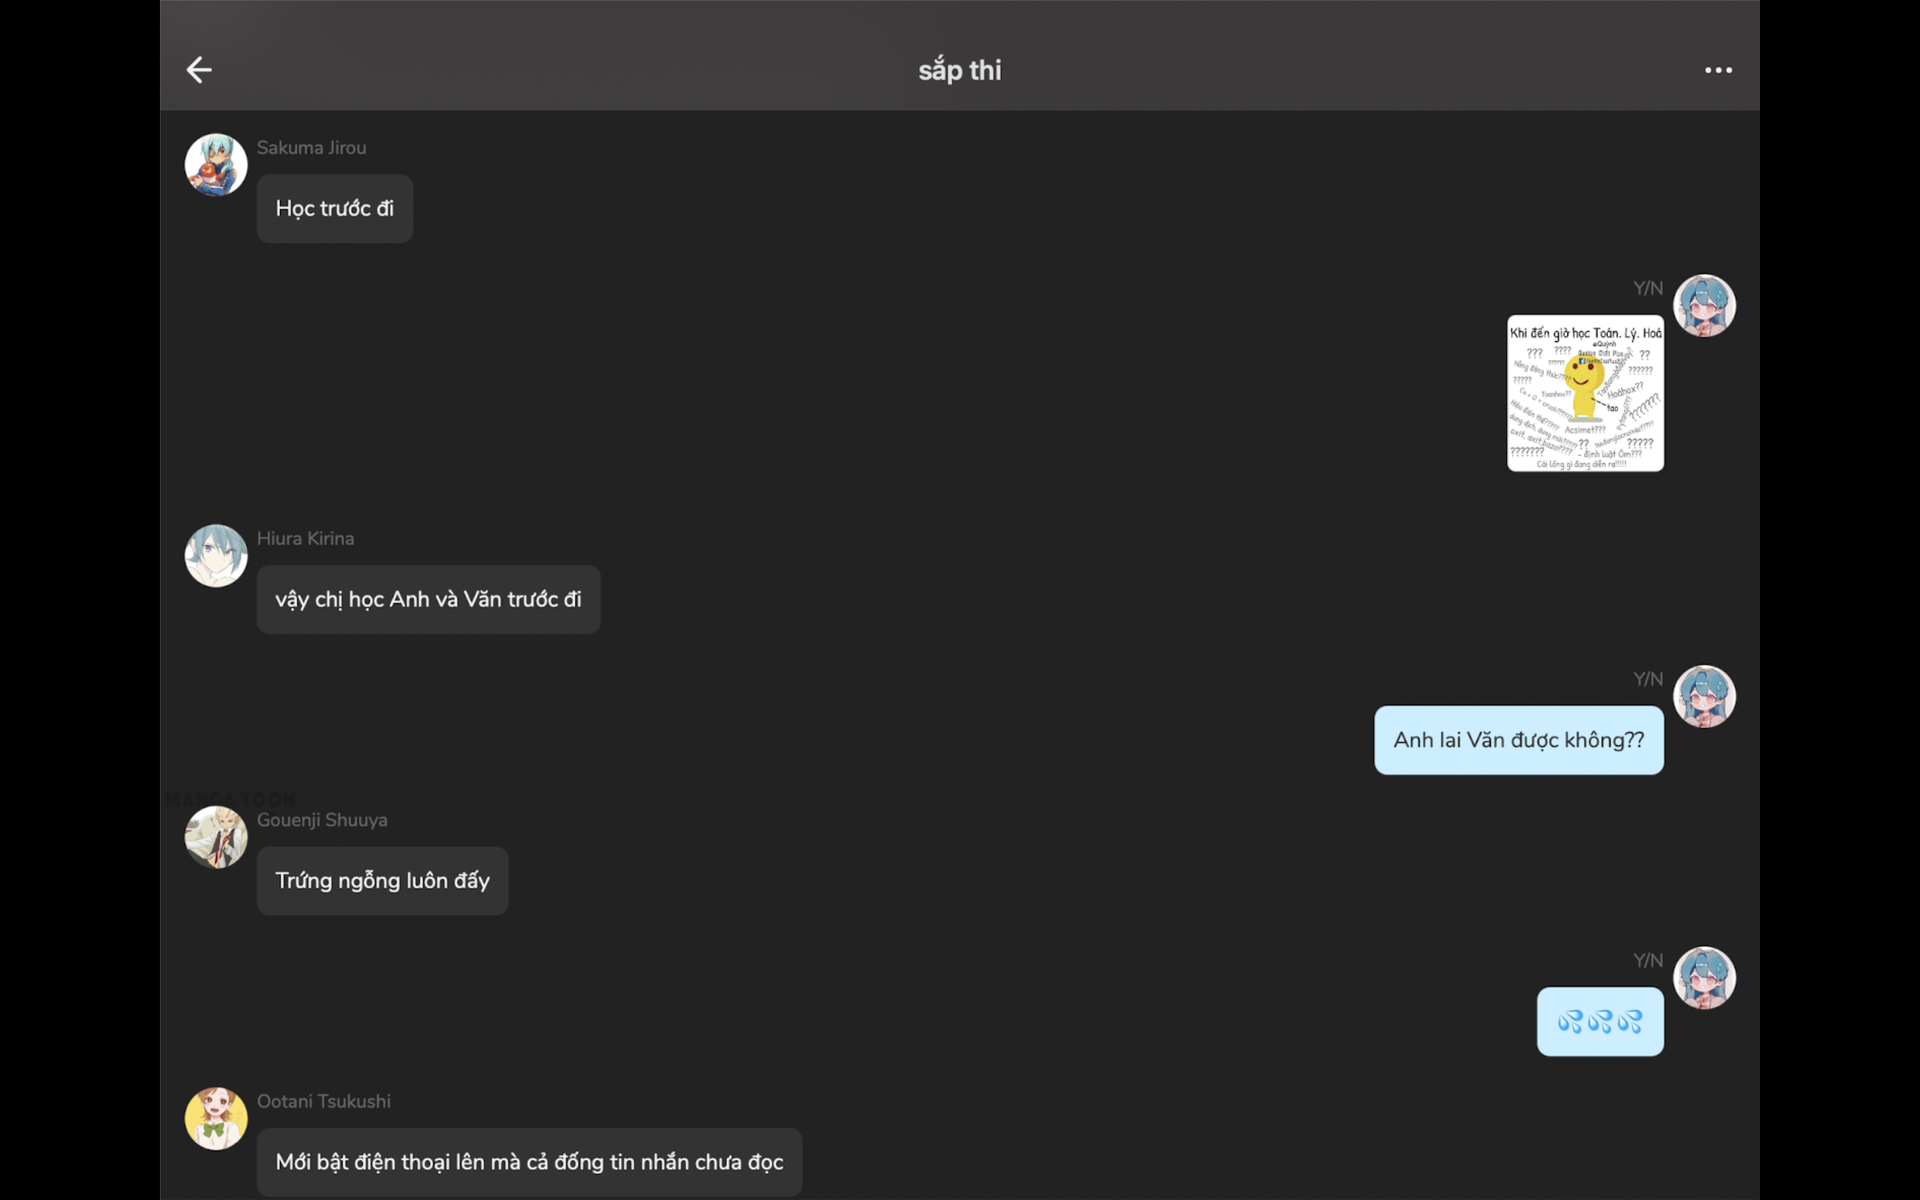Open the meme image sent by Y/N
The image size is (1920, 1200).
click(x=1586, y=393)
